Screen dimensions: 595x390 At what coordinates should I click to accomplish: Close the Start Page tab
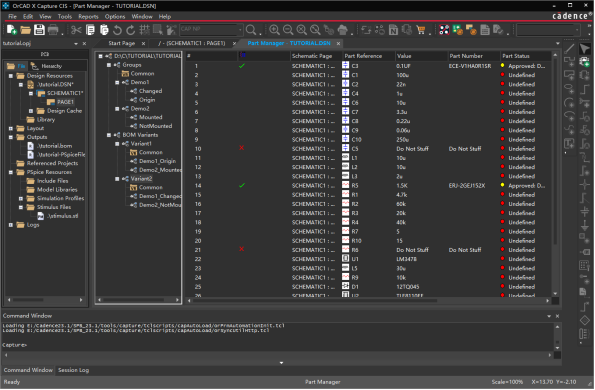tap(143, 43)
